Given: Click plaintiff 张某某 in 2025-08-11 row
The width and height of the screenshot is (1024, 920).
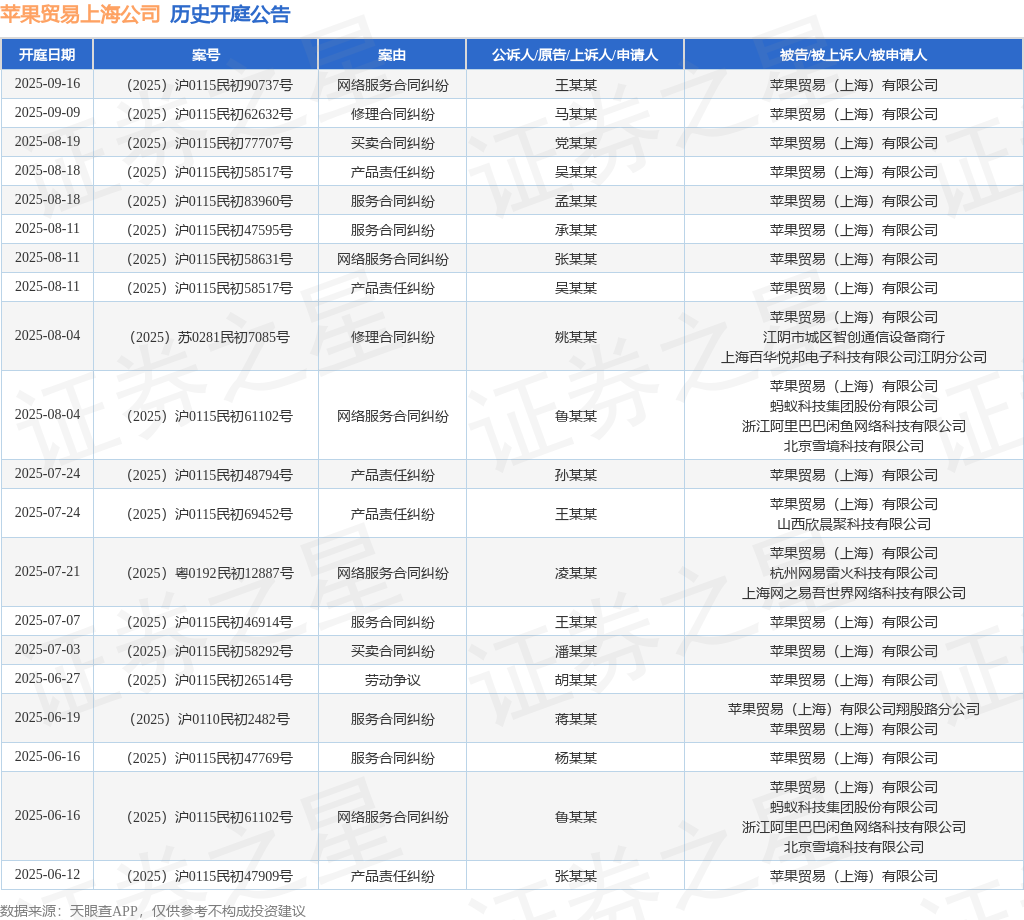Looking at the screenshot, I should [575, 259].
